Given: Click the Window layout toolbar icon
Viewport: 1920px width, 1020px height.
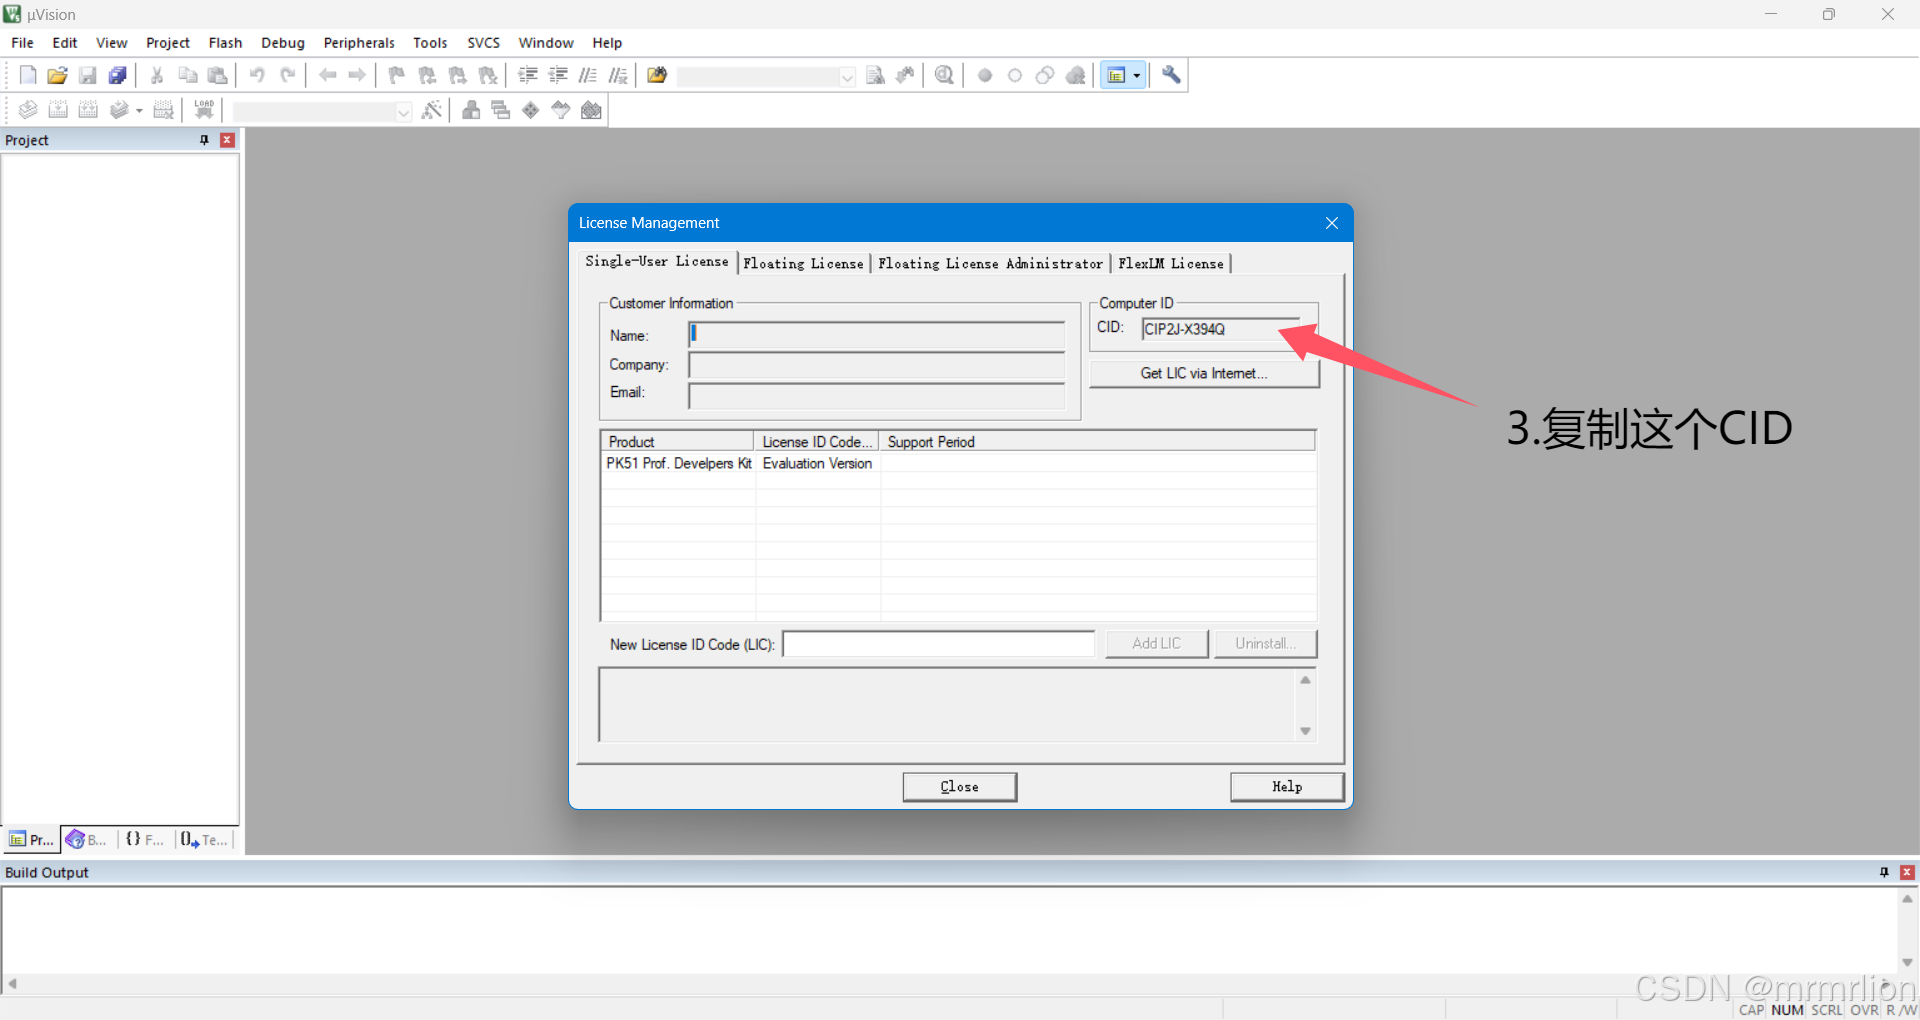Looking at the screenshot, I should click(x=1116, y=75).
